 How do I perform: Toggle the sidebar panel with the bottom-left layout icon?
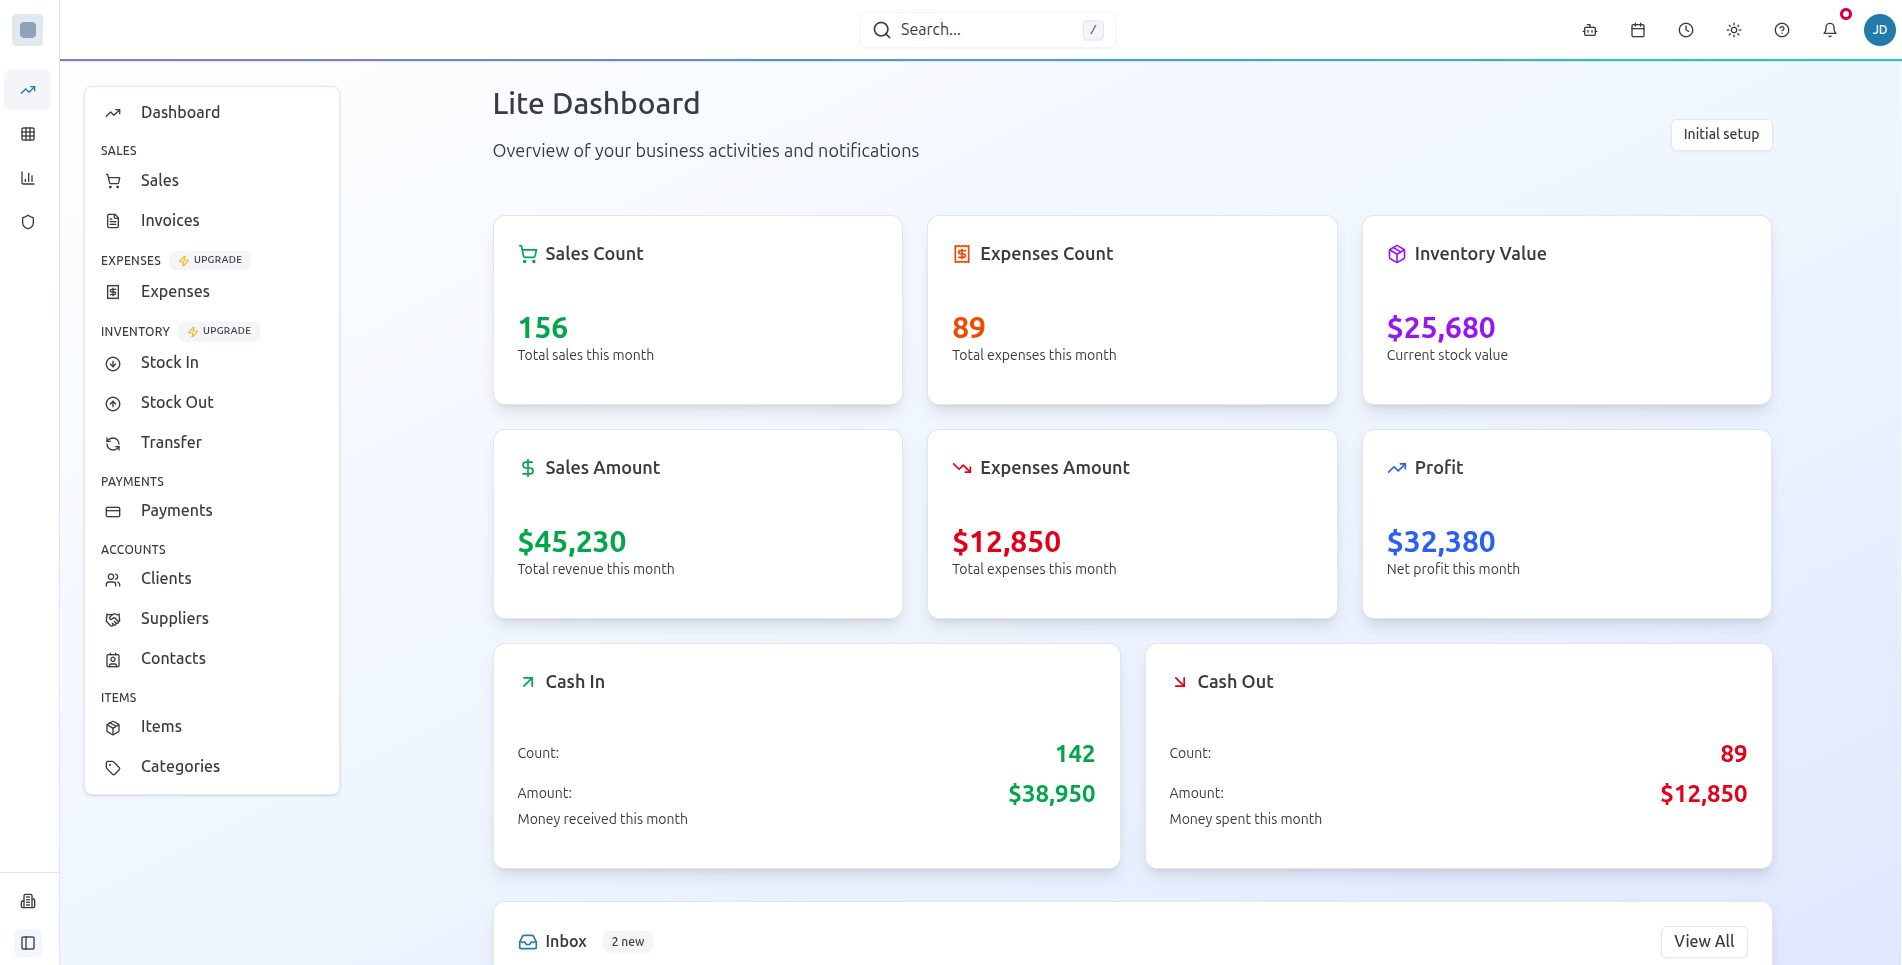point(27,943)
